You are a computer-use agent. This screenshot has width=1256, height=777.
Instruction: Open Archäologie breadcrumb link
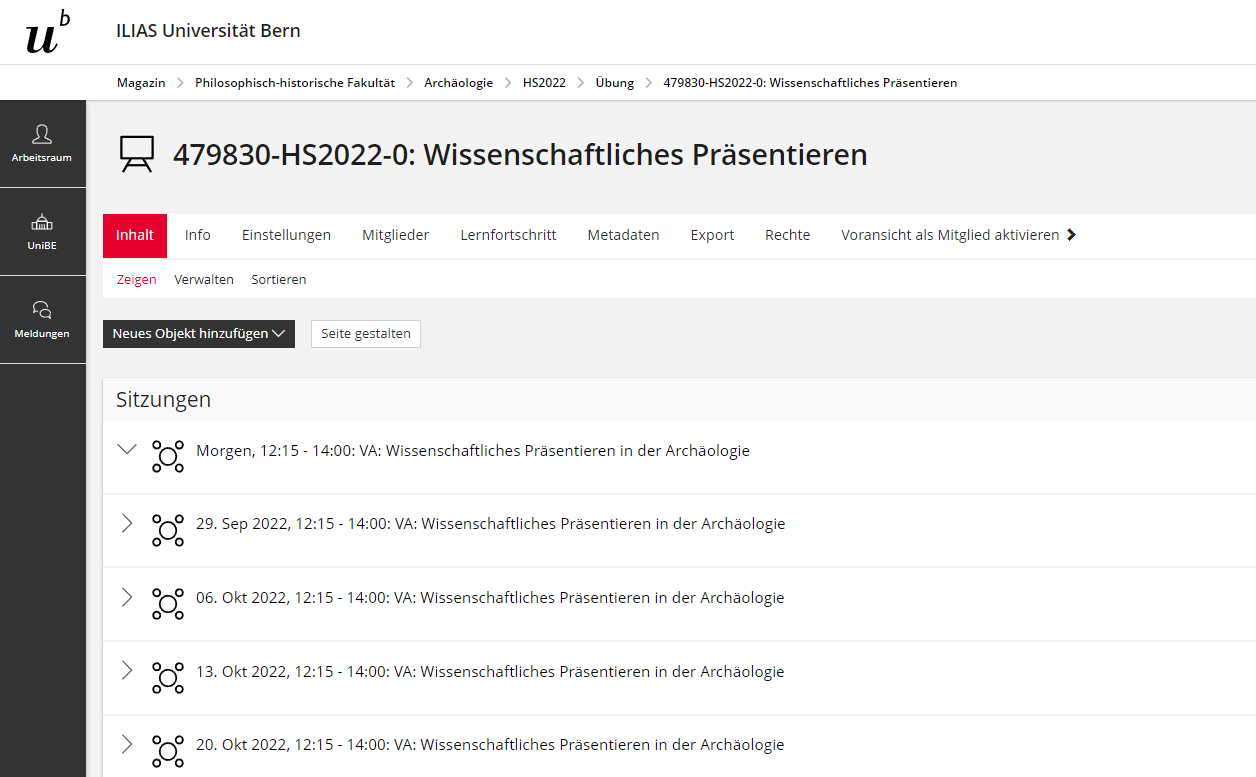coord(459,83)
